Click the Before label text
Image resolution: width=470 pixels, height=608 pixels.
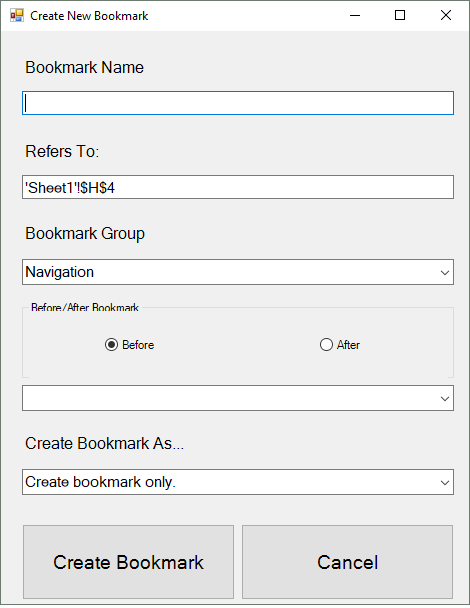tap(138, 345)
